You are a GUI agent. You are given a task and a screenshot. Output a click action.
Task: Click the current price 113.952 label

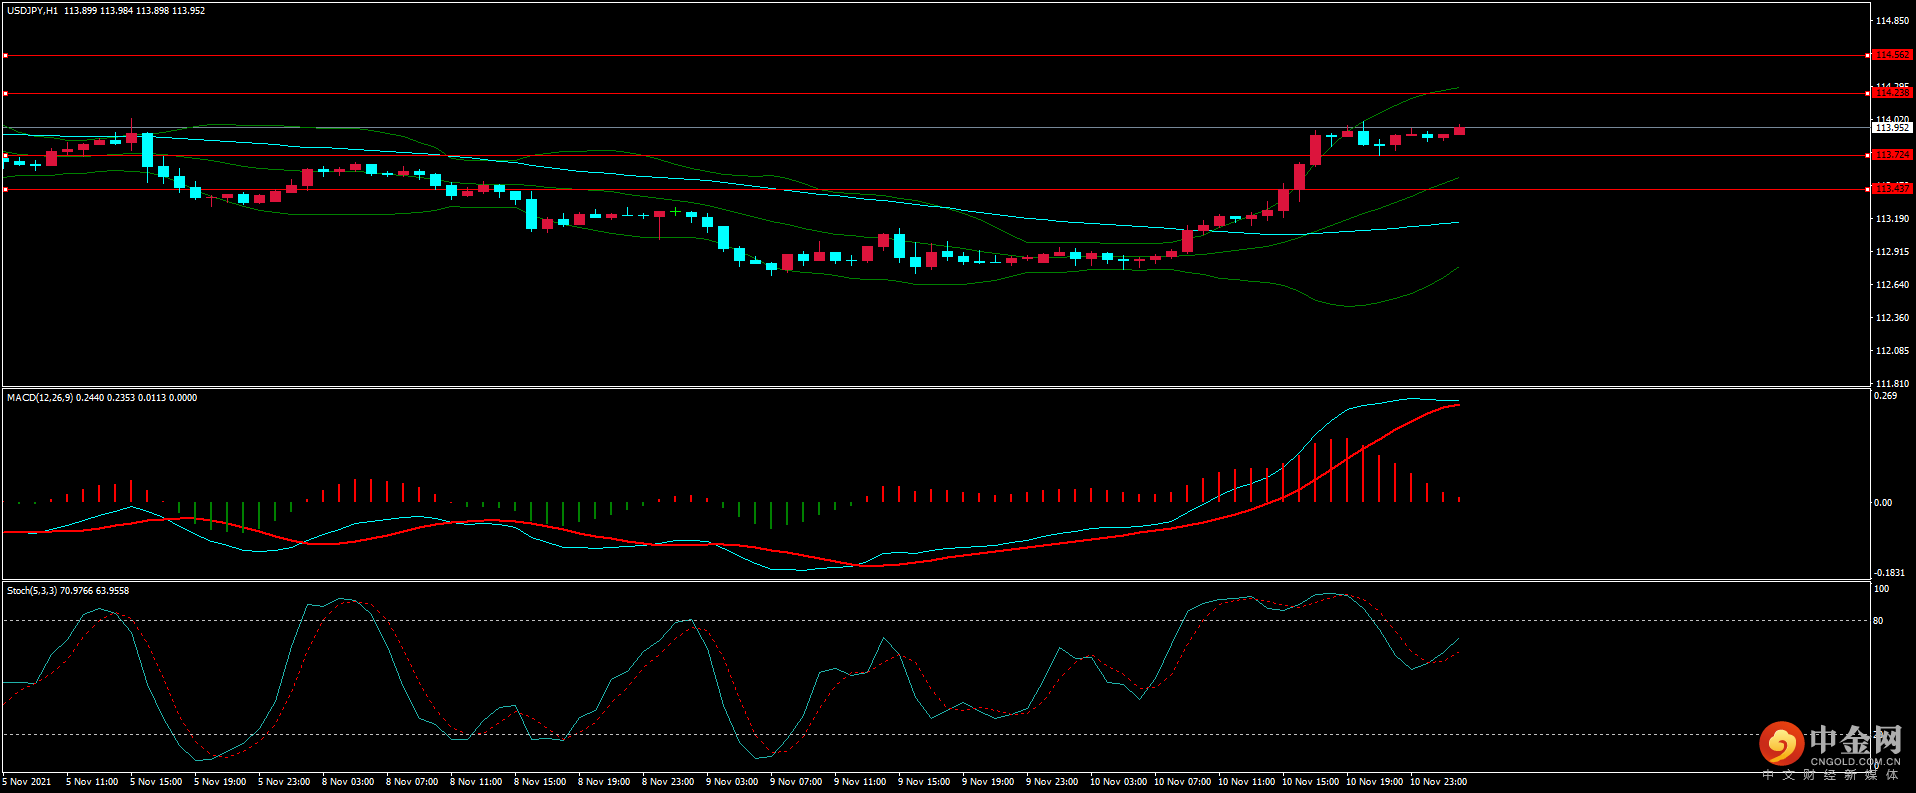(1891, 128)
